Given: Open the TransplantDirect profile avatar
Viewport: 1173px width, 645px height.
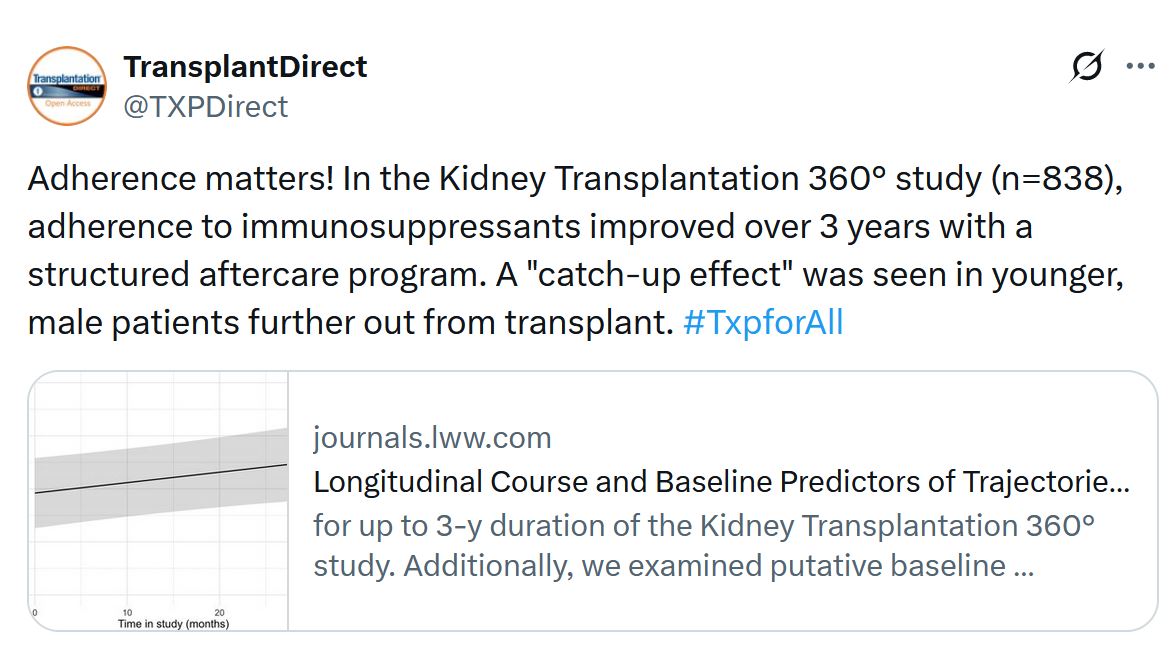Looking at the screenshot, I should point(67,86).
